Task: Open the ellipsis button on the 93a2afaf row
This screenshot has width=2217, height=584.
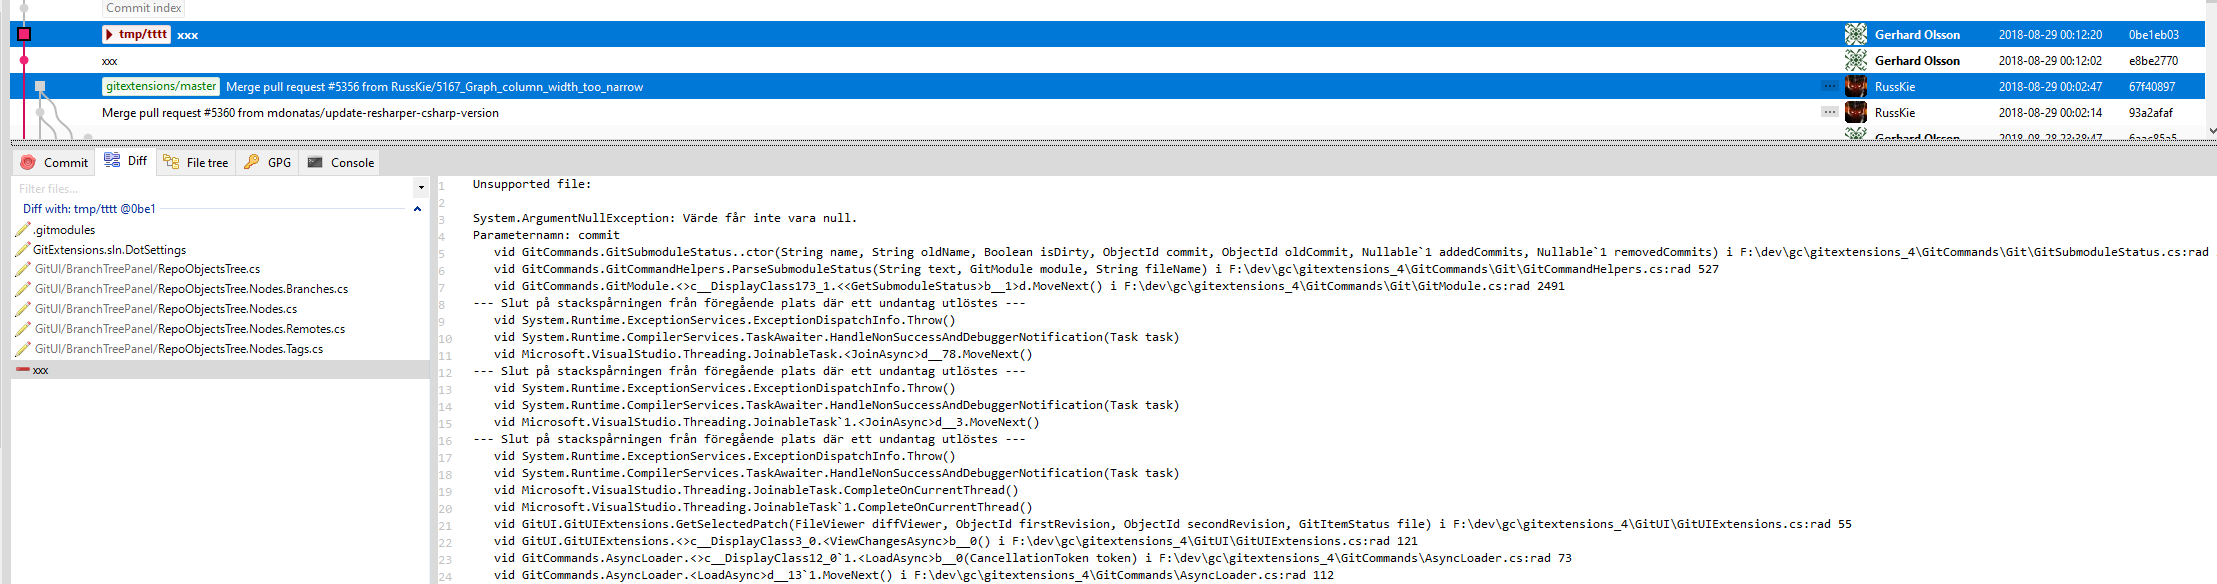Action: point(1829,112)
